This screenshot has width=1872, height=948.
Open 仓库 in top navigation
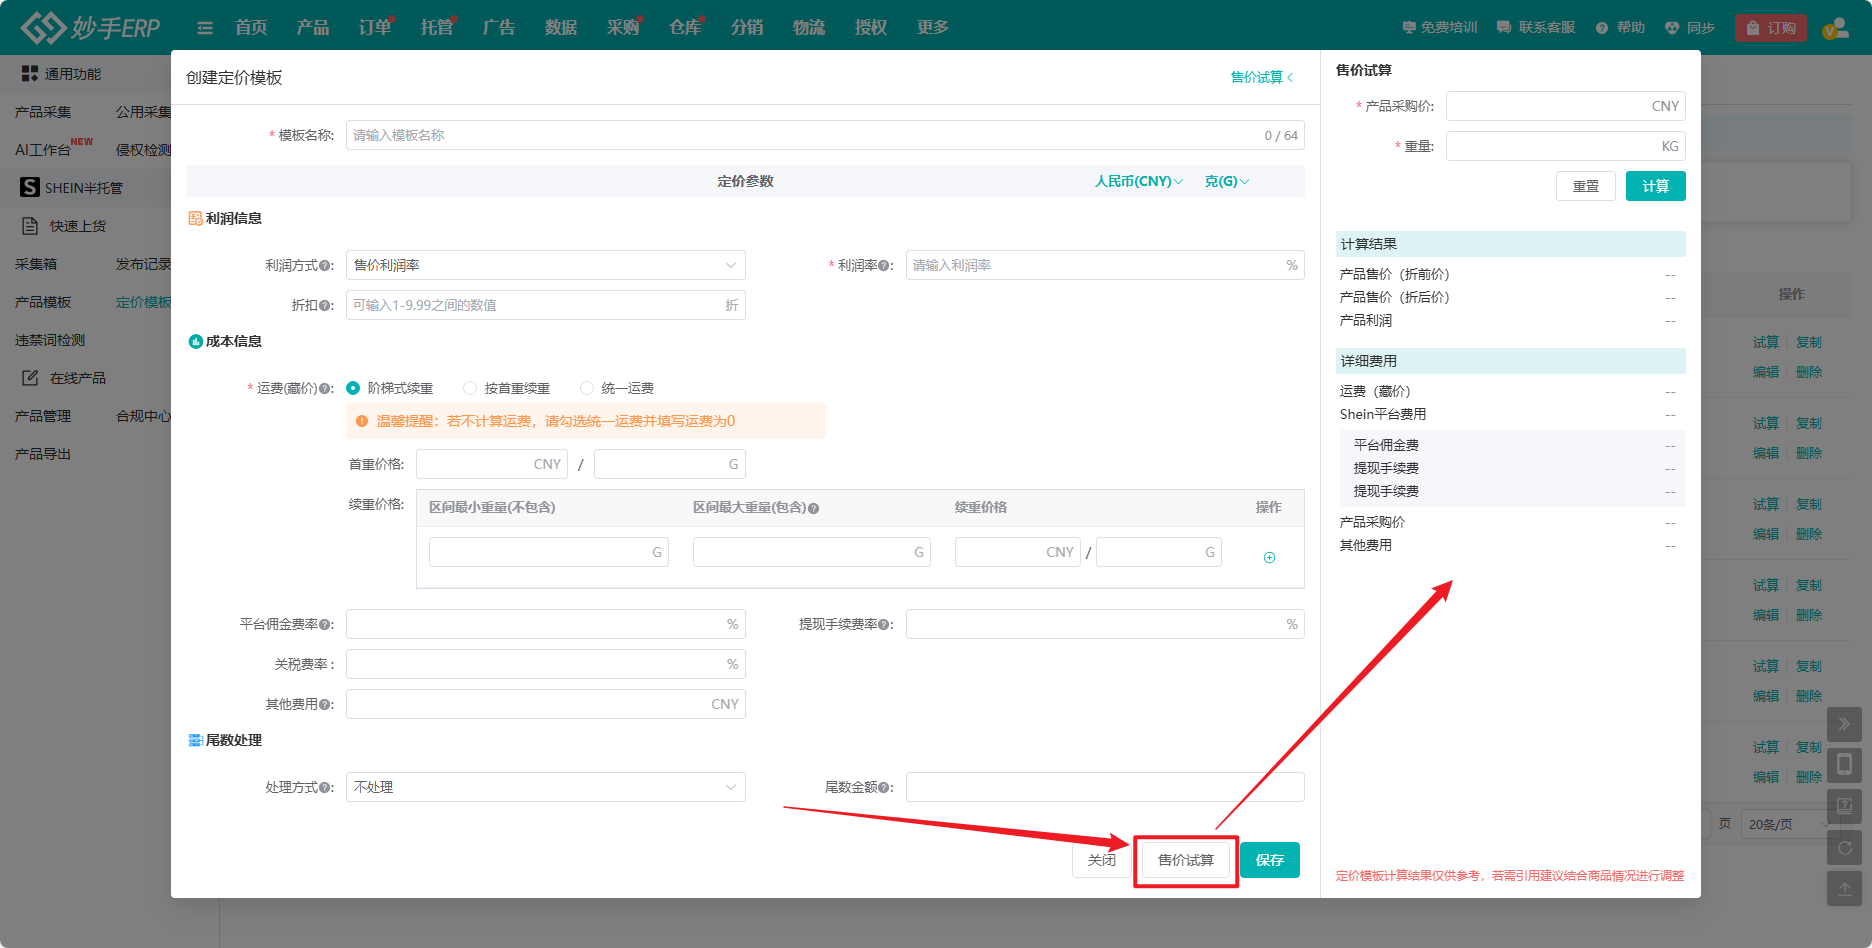[685, 28]
